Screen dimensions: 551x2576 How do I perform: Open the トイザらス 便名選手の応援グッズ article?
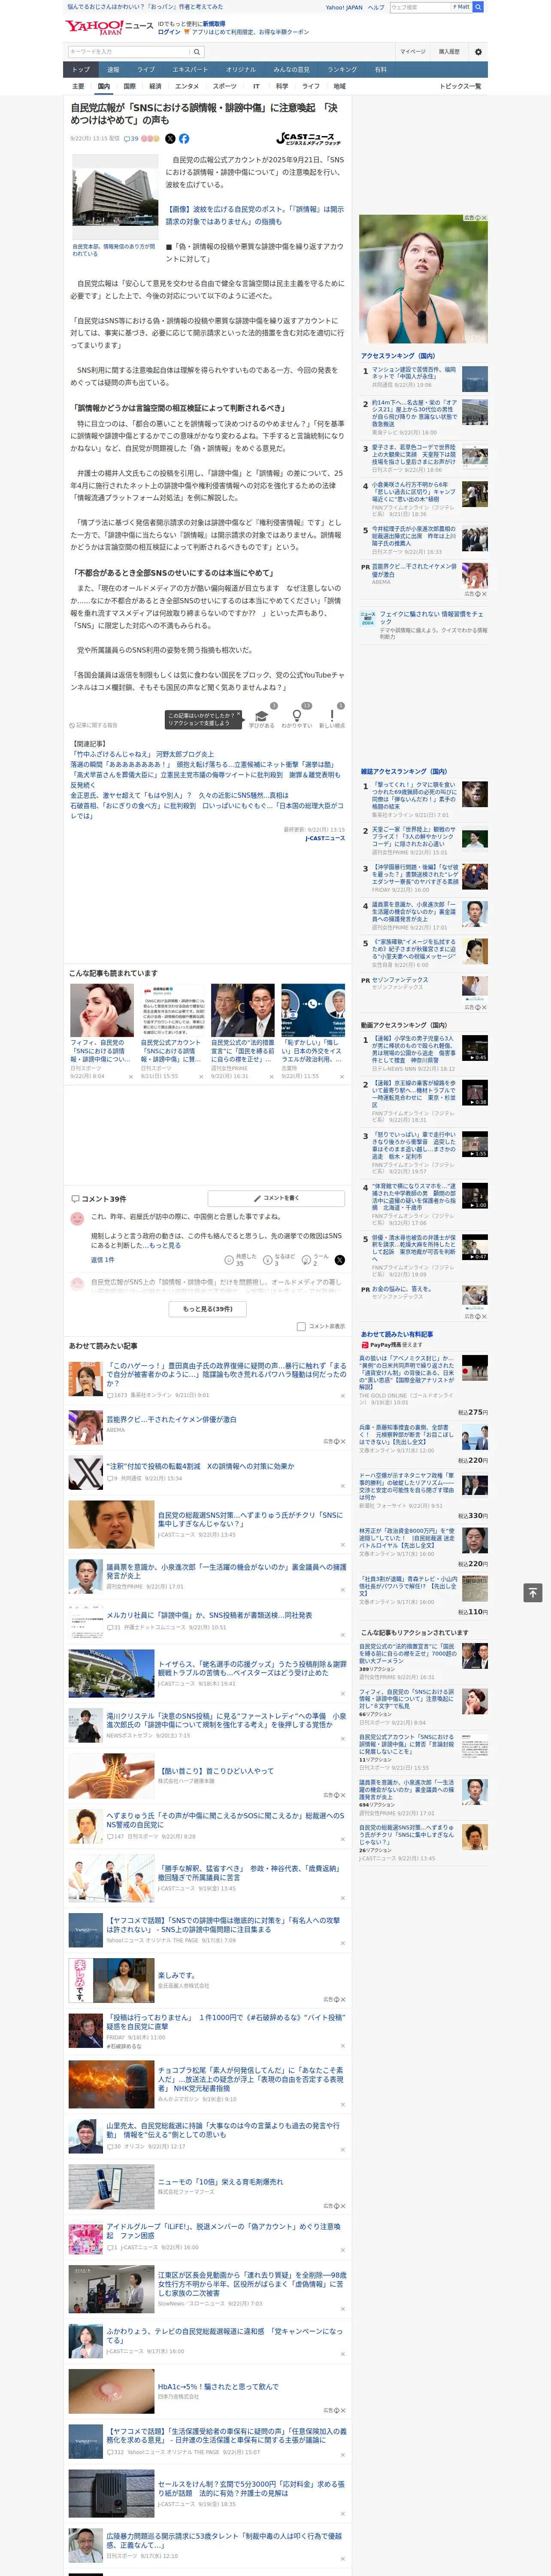click(x=252, y=1668)
